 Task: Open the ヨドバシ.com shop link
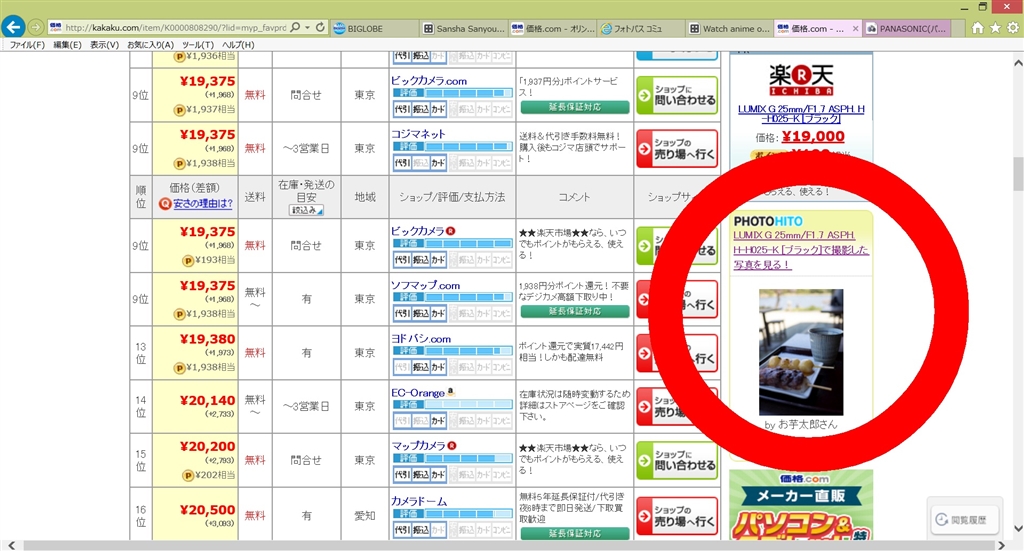(x=421, y=339)
